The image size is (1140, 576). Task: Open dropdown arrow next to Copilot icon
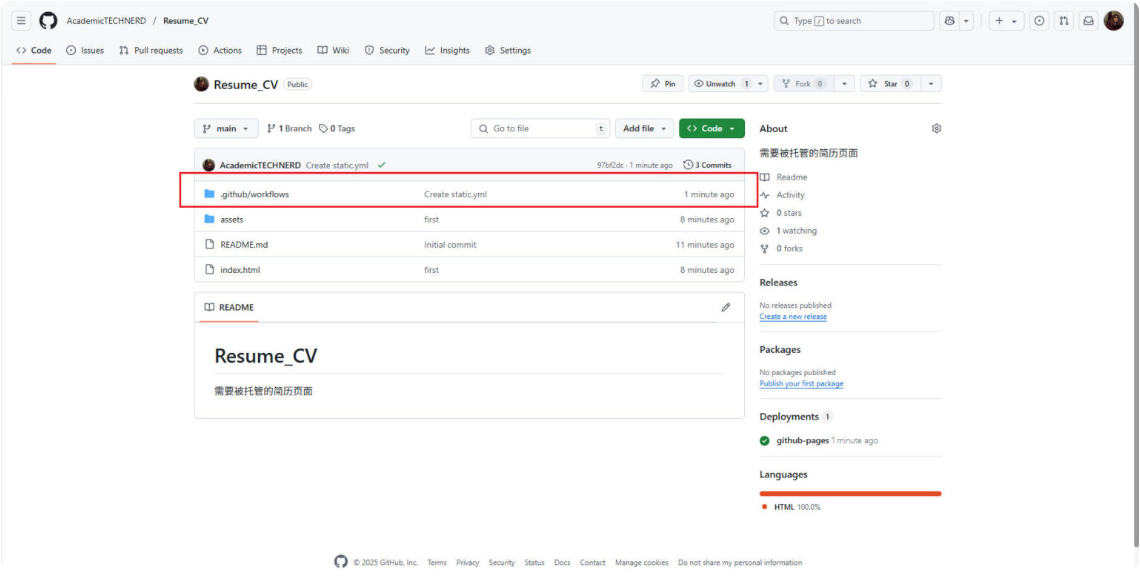pos(967,21)
